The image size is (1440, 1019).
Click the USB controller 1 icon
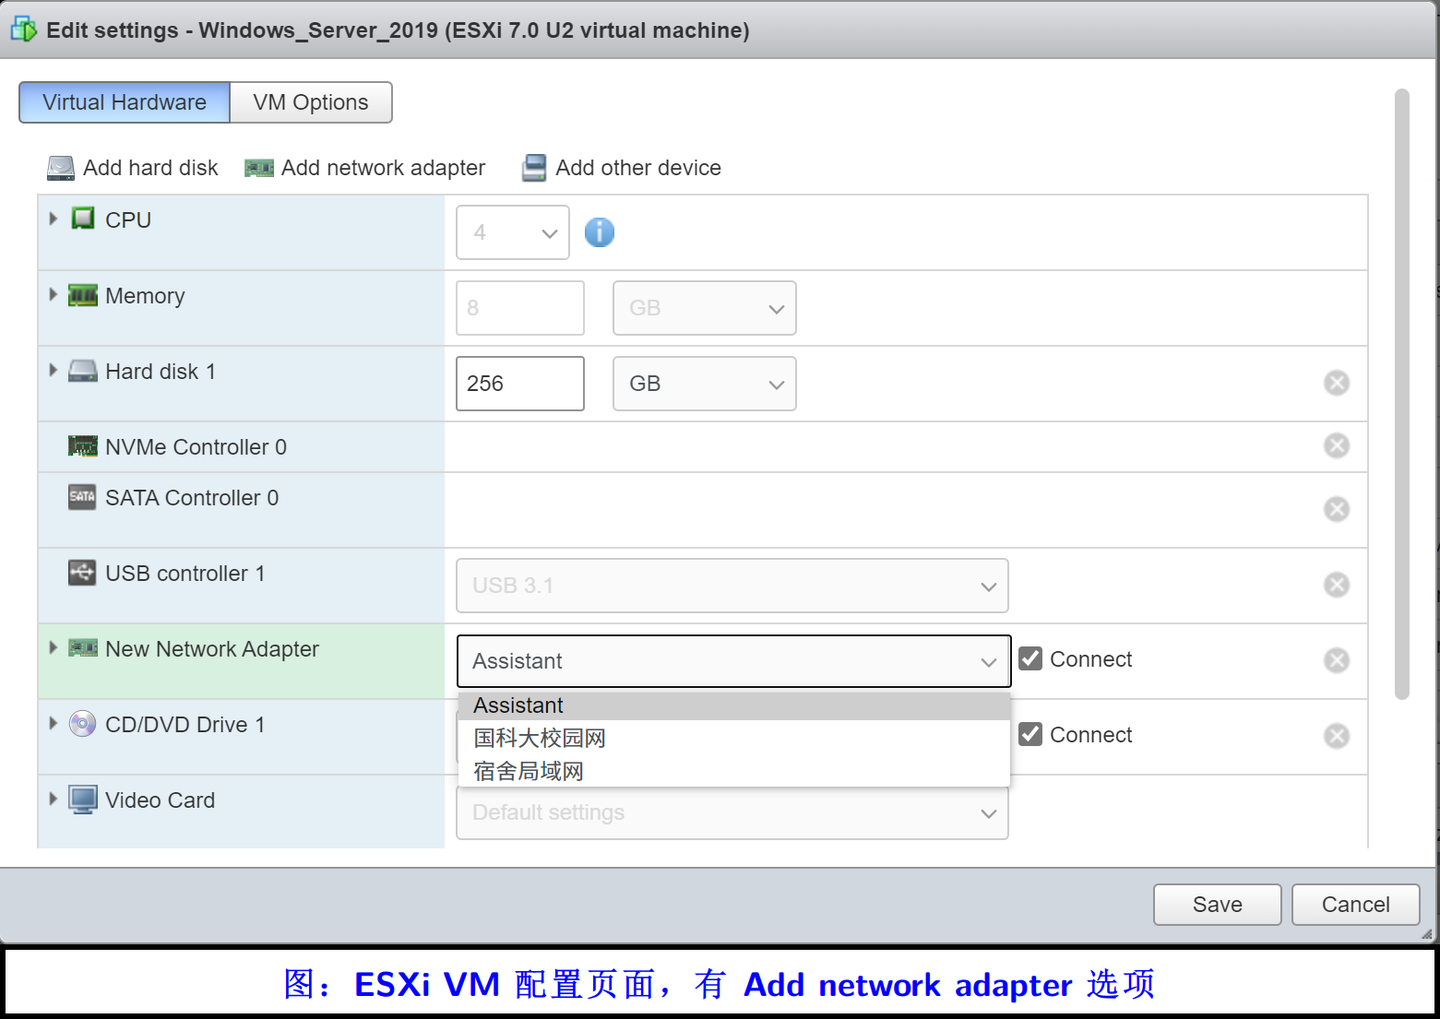click(83, 573)
